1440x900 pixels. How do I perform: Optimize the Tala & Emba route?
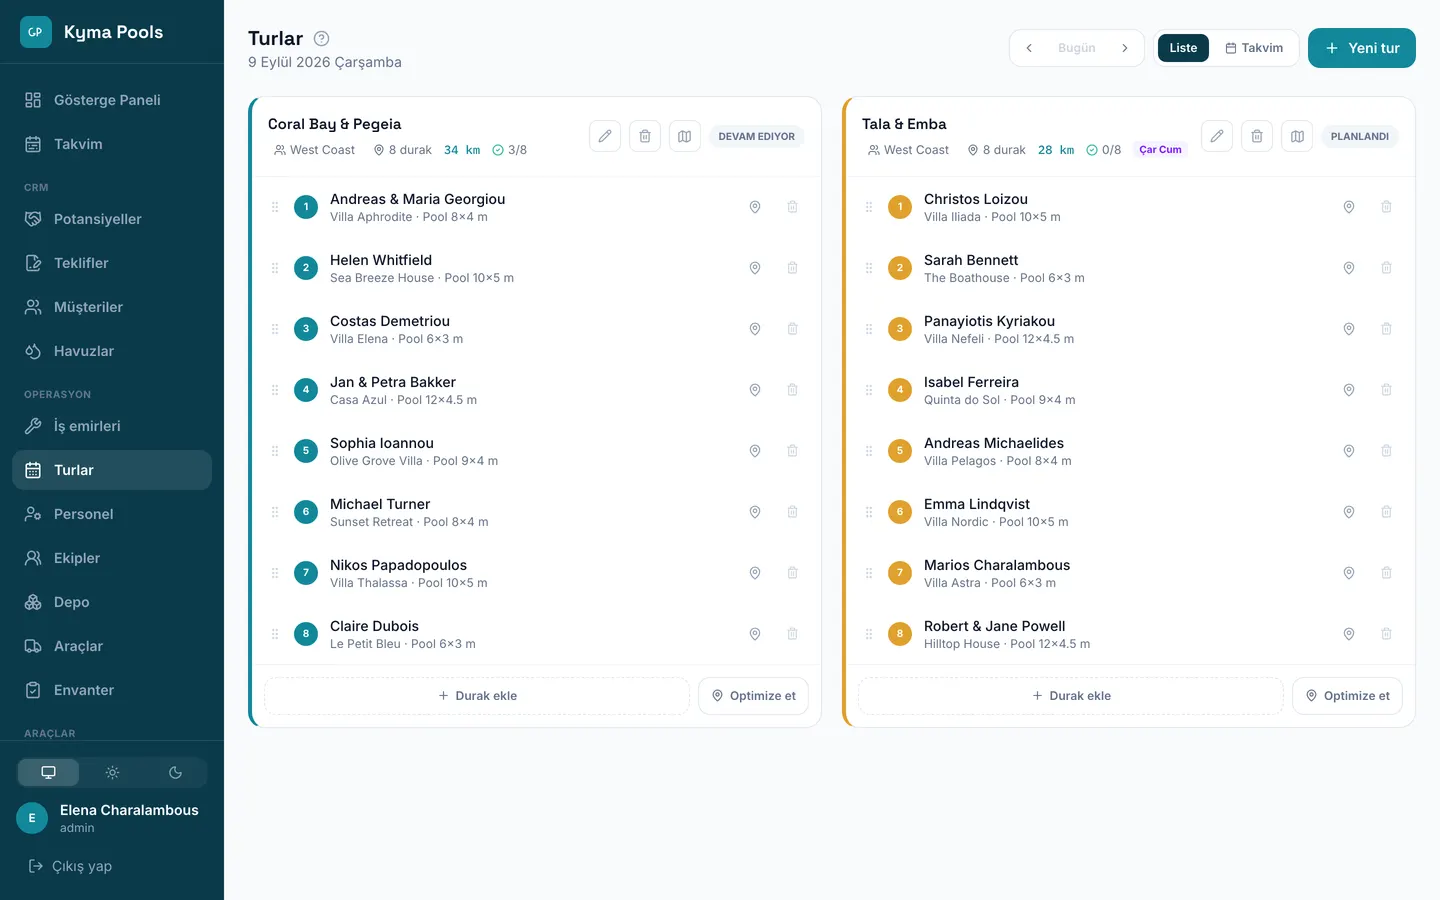pyautogui.click(x=1348, y=696)
